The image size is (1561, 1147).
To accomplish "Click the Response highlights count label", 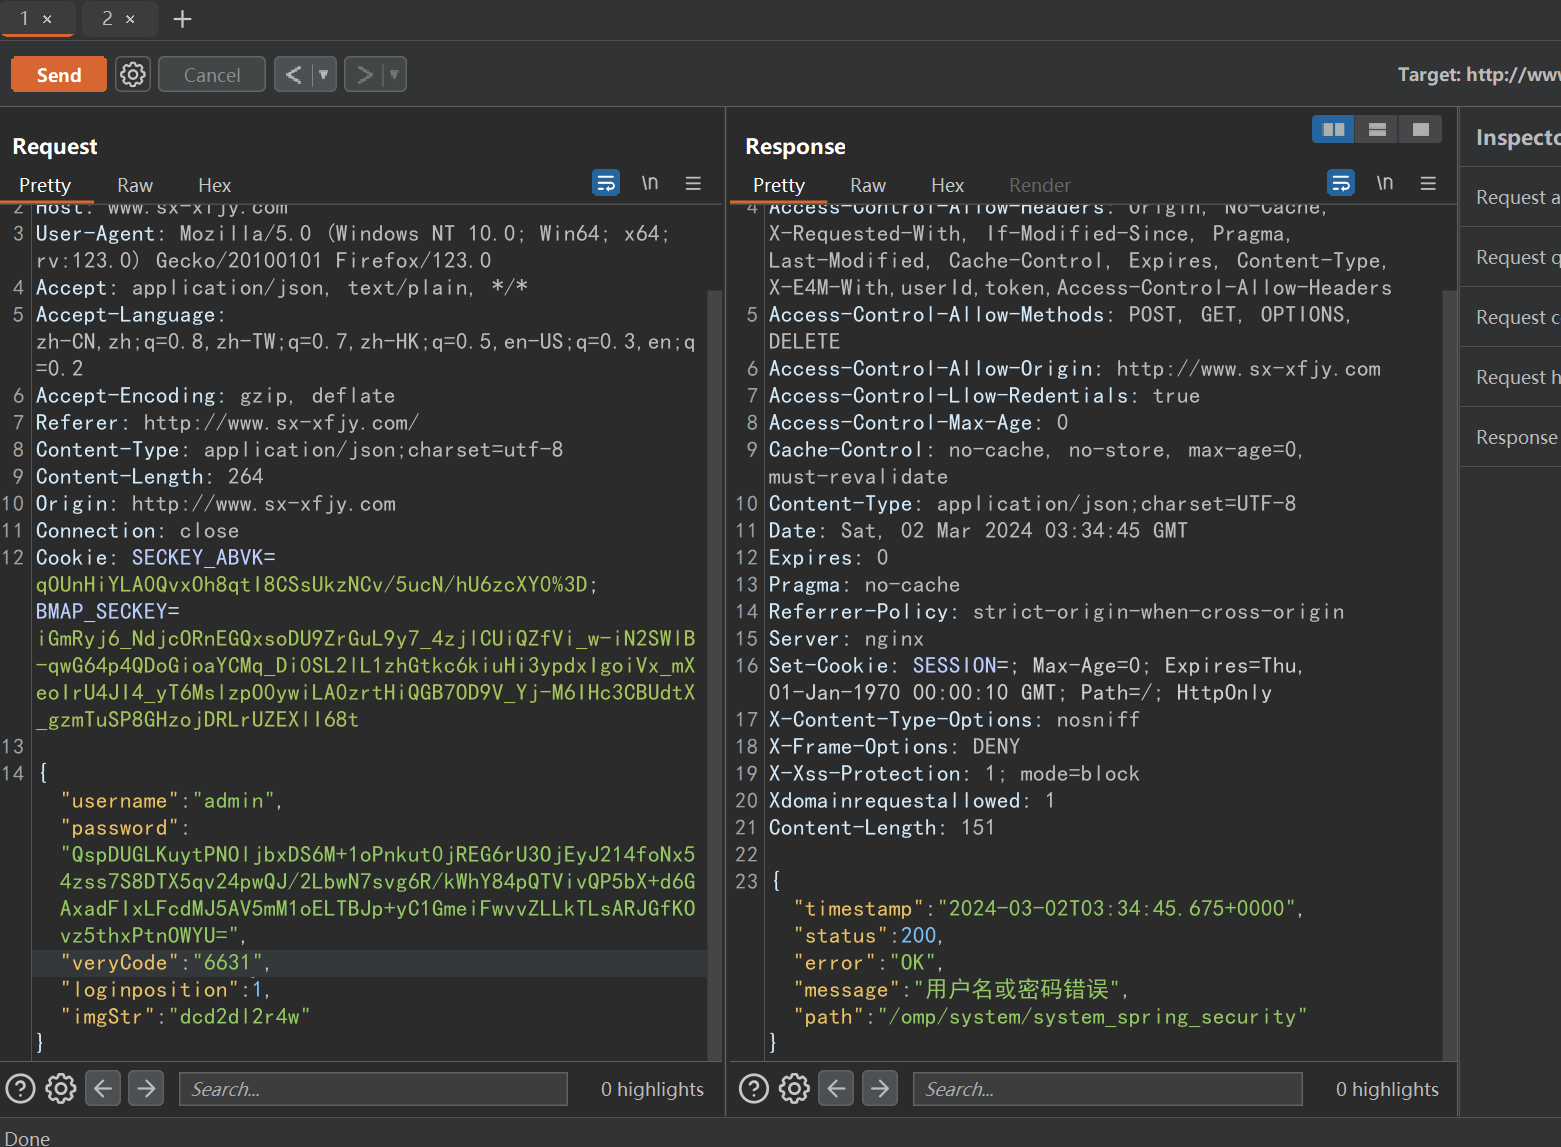I will [1387, 1089].
